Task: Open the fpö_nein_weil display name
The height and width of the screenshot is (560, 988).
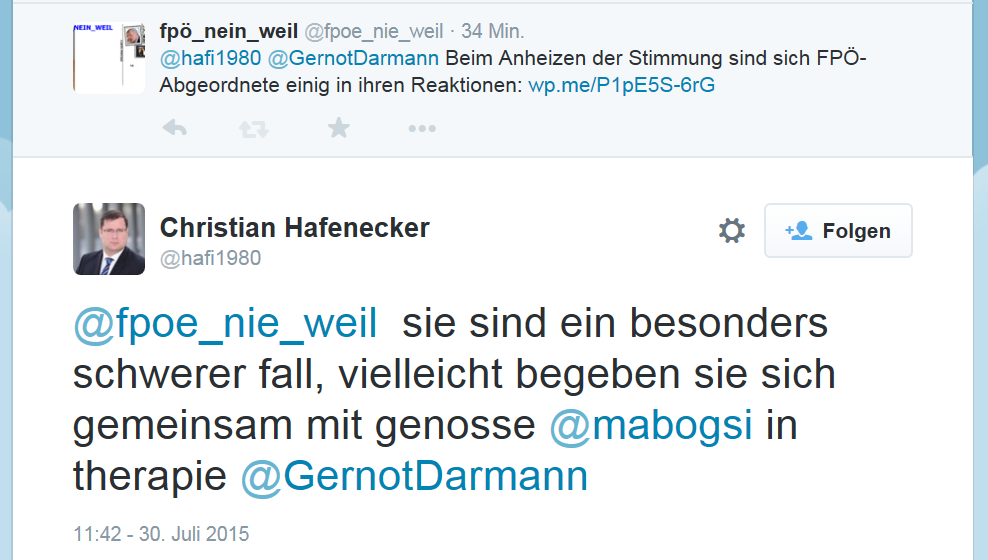Action: (229, 33)
